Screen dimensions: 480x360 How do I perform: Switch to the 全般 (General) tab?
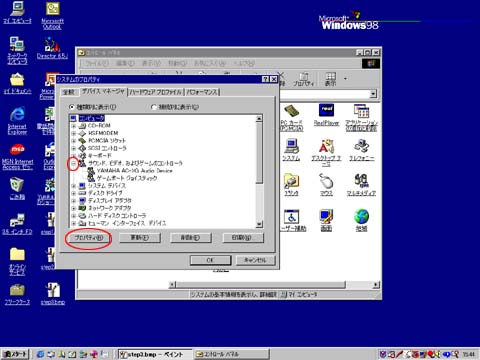tap(69, 92)
